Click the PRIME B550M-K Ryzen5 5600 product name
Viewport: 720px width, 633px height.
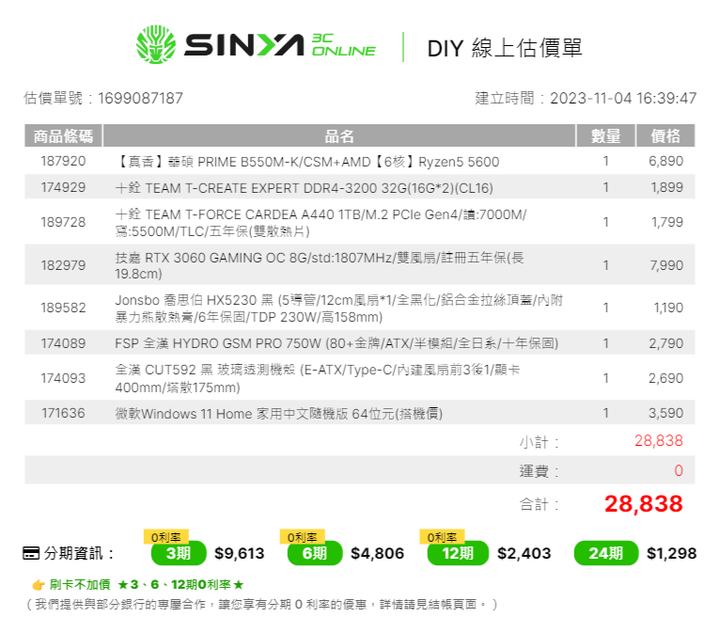coord(307,162)
